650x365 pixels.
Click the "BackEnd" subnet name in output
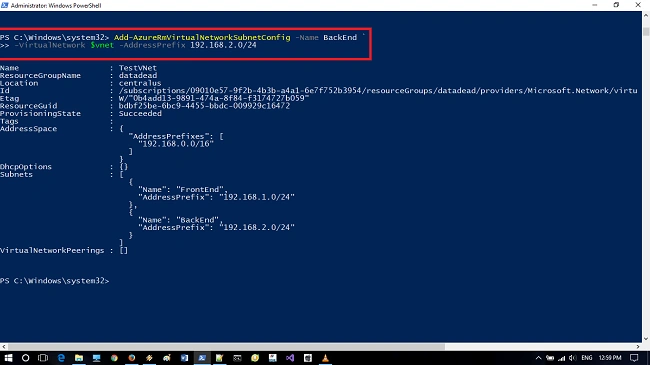tap(198, 220)
